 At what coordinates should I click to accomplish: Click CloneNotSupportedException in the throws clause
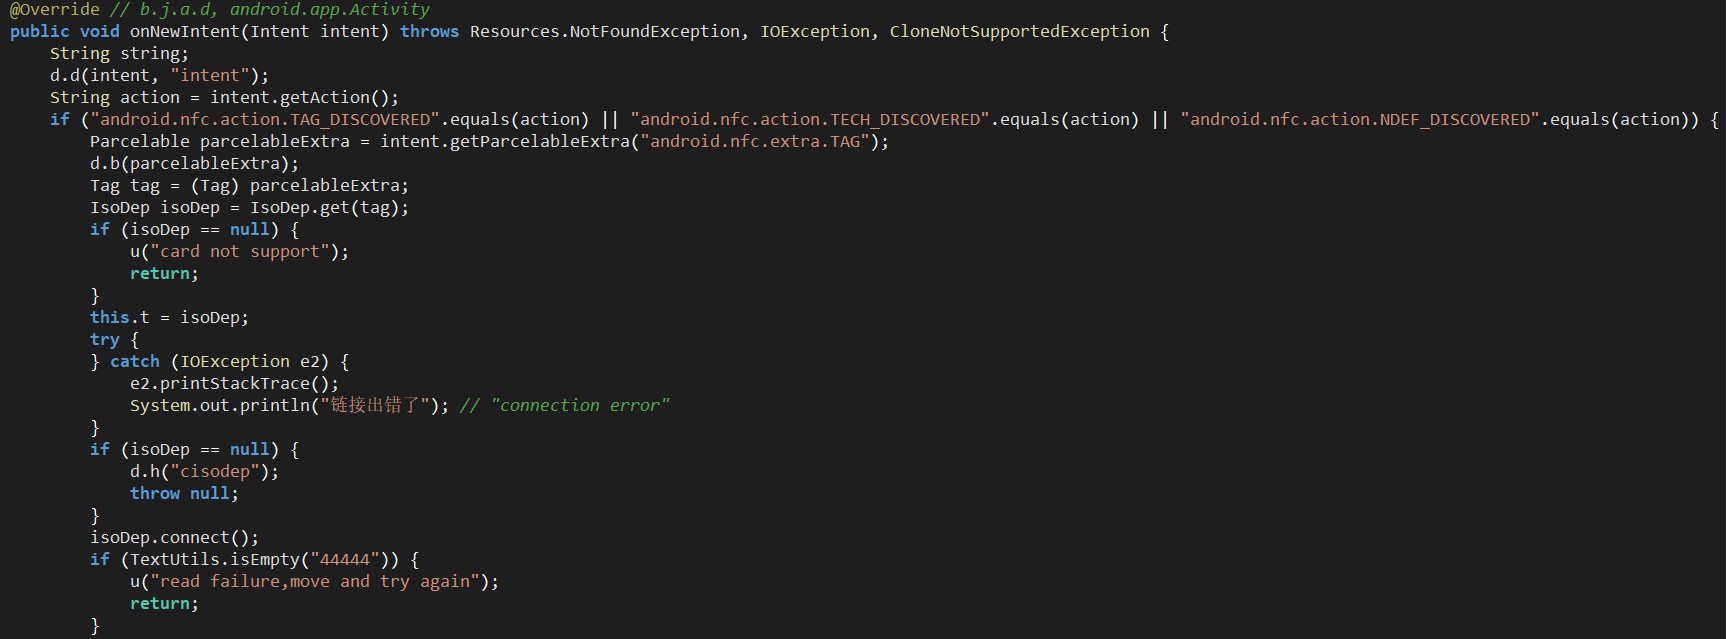pyautogui.click(x=1019, y=32)
